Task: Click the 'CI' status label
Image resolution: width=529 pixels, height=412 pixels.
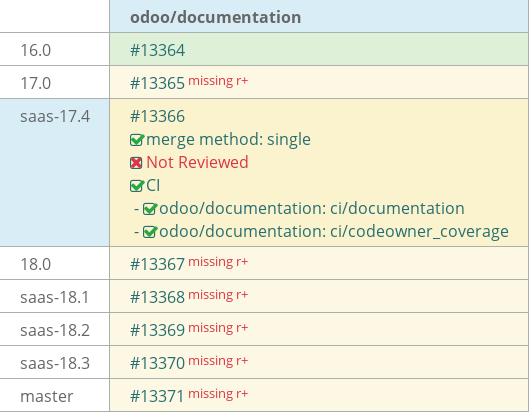Action: click(153, 186)
